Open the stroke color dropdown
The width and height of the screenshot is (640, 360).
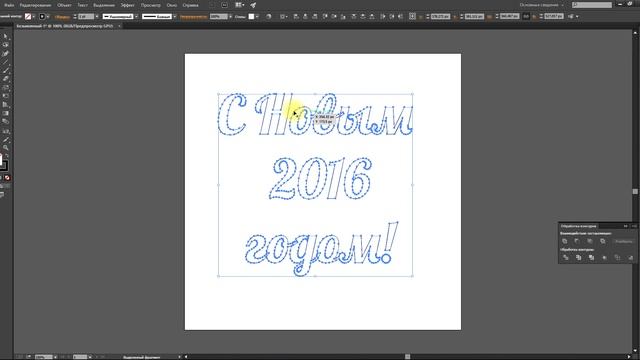pyautogui.click(x=48, y=17)
